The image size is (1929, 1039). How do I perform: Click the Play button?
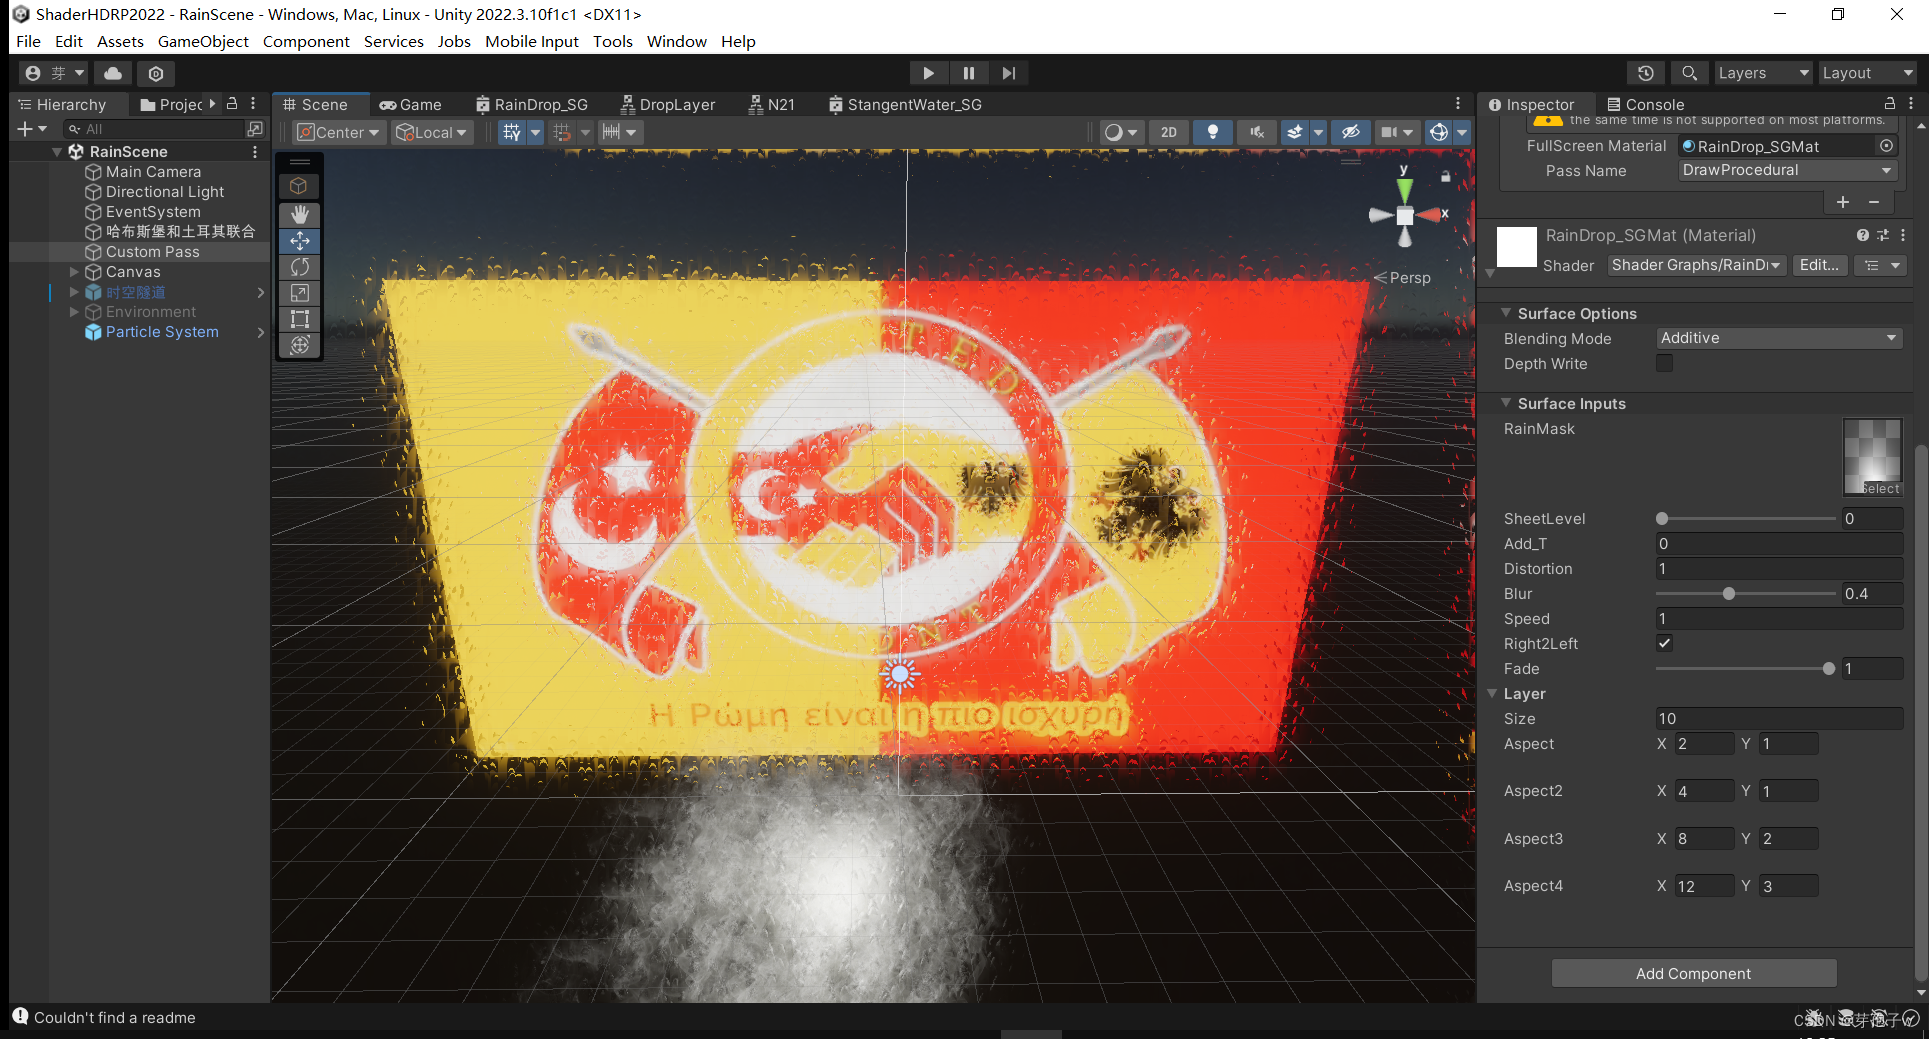pyautogui.click(x=928, y=73)
